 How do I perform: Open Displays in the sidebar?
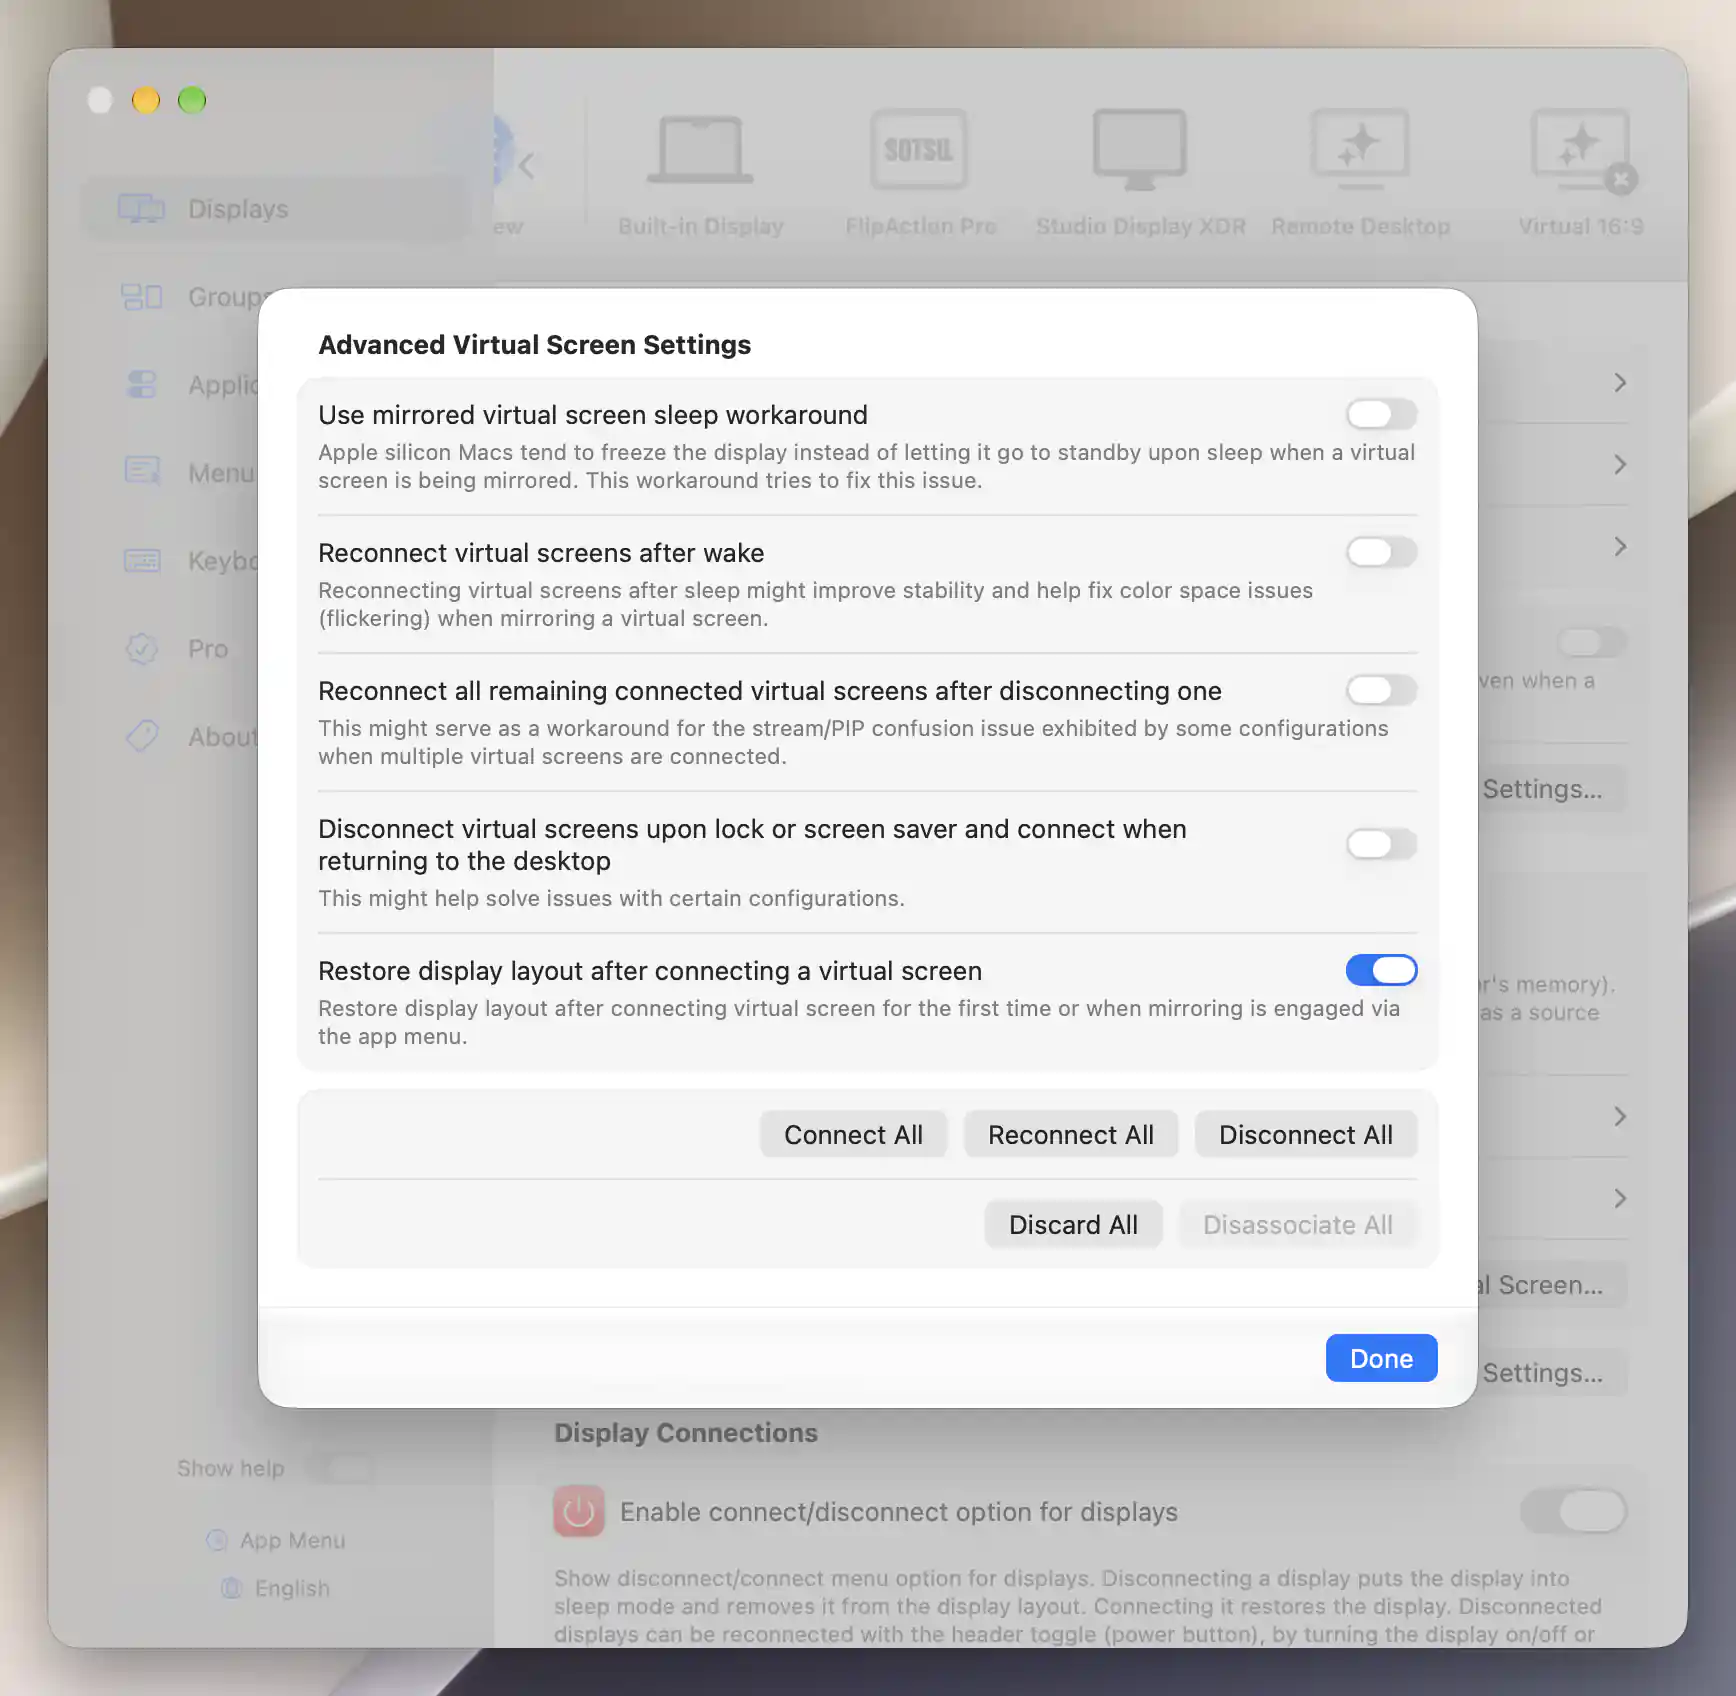(x=276, y=209)
